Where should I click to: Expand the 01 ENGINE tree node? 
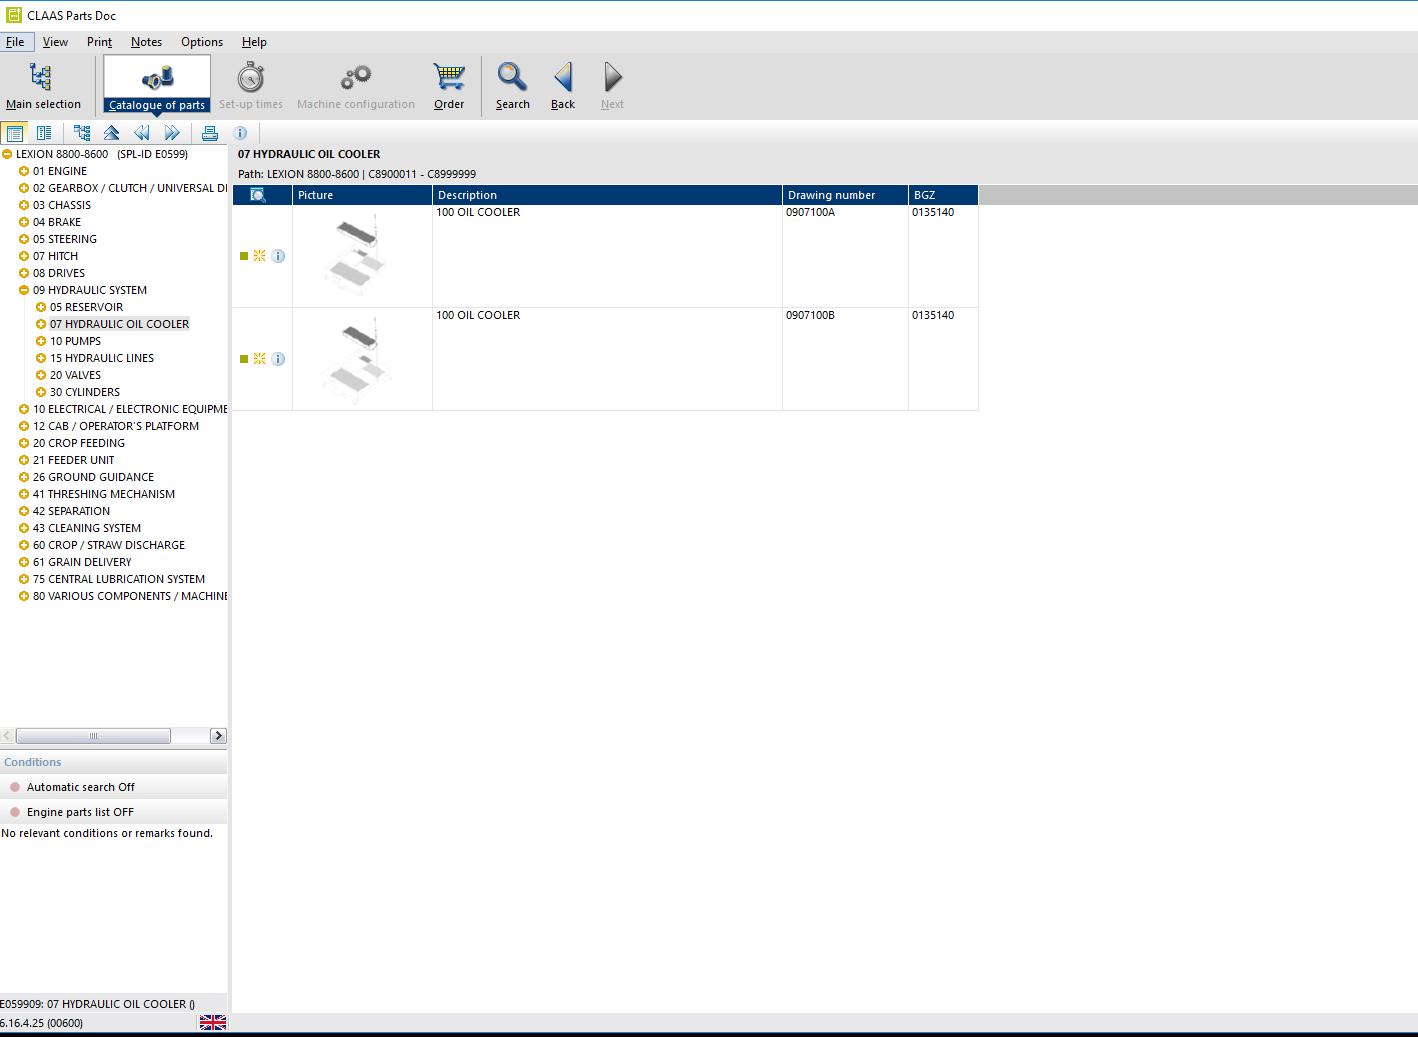pyautogui.click(x=24, y=171)
